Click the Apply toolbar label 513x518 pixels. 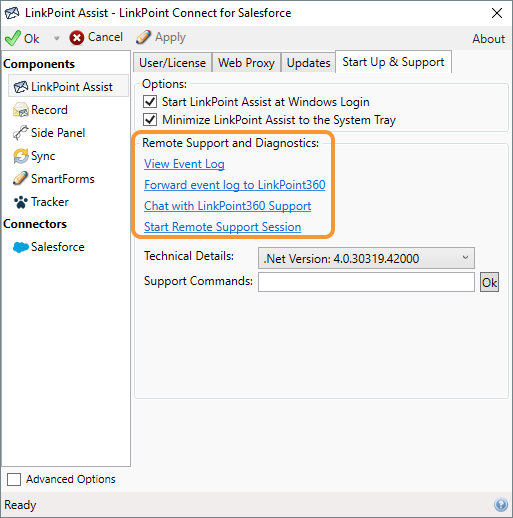(170, 38)
